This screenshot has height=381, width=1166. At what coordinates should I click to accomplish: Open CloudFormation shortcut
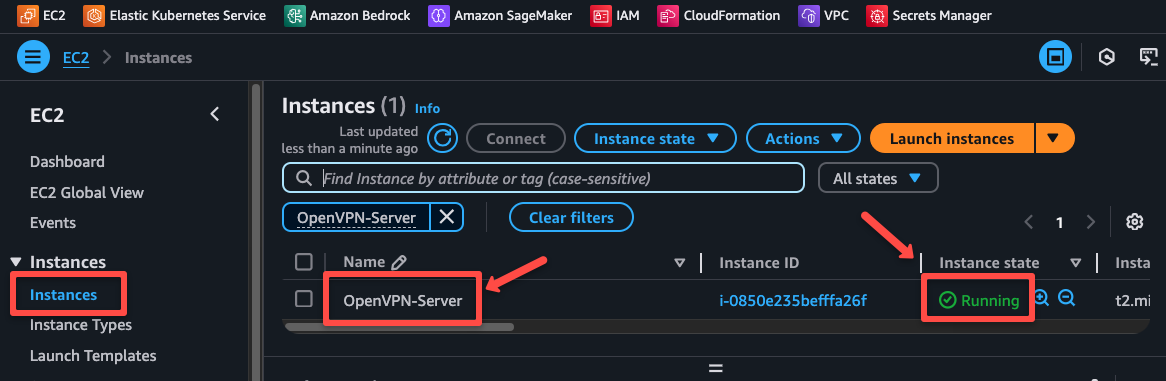pyautogui.click(x=719, y=15)
